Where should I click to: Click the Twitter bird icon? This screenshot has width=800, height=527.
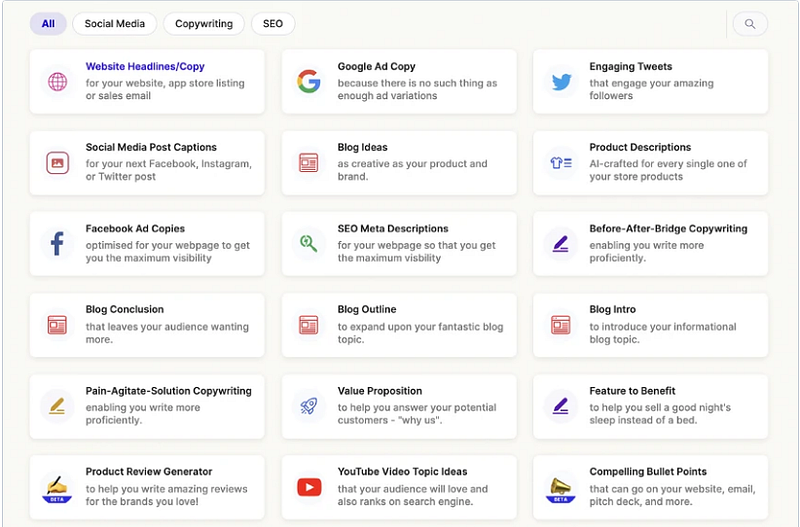(561, 82)
